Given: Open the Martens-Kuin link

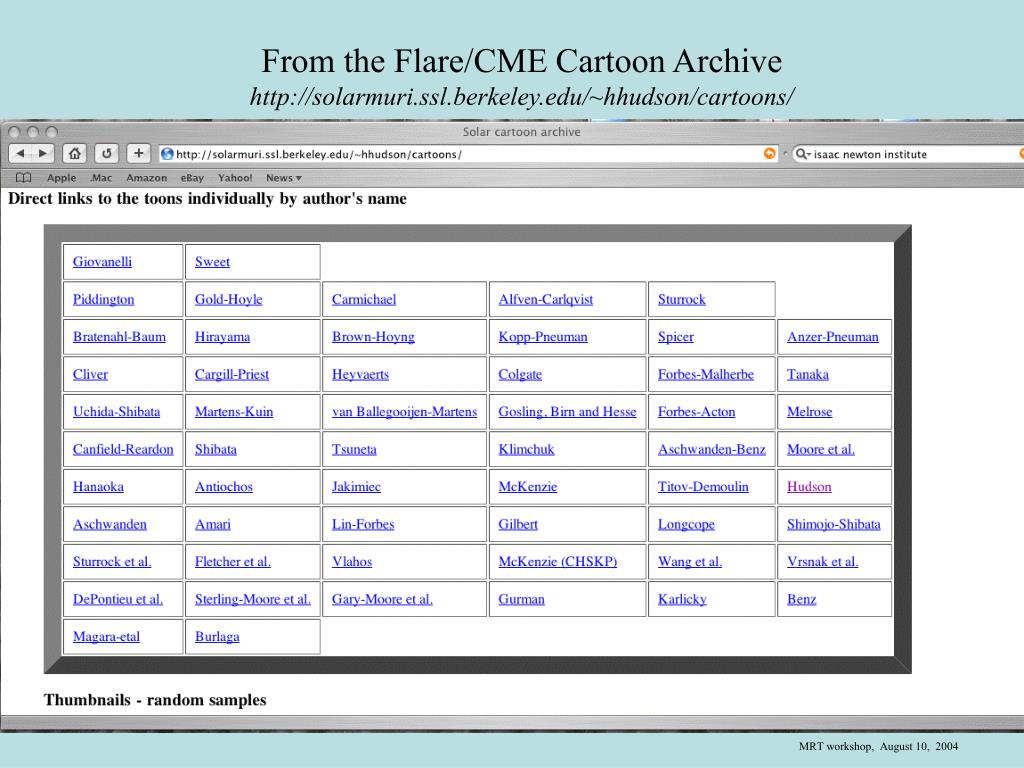Looking at the screenshot, I should click(x=234, y=412).
